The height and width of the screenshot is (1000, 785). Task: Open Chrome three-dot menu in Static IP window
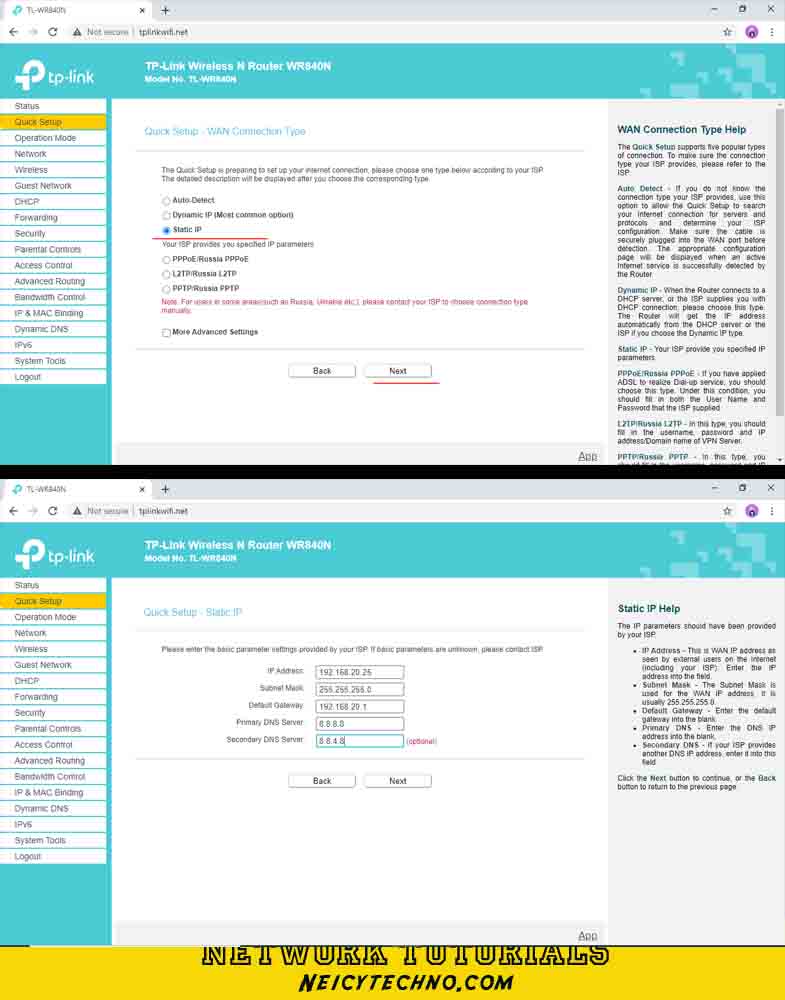(772, 511)
